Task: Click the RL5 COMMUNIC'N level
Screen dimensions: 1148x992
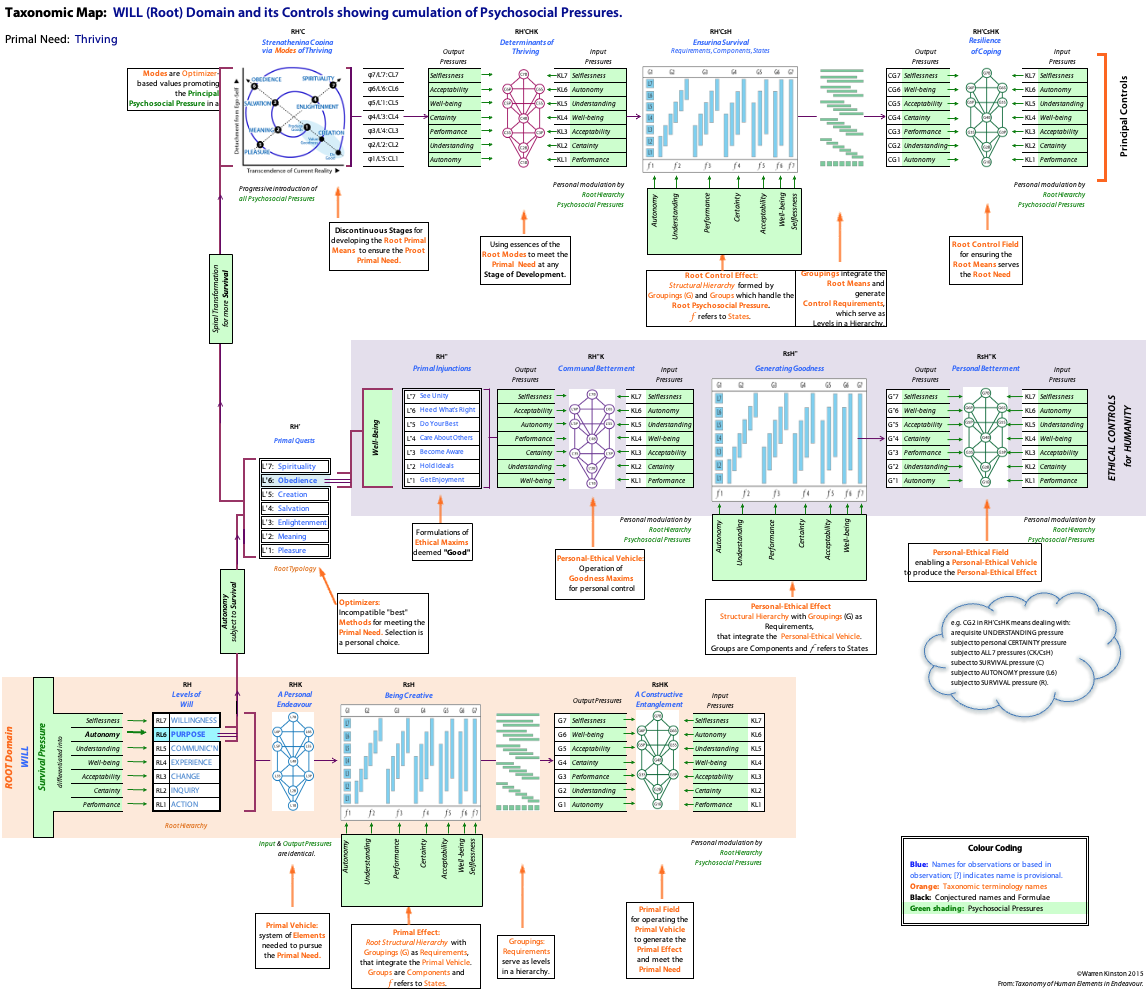Action: coord(187,748)
